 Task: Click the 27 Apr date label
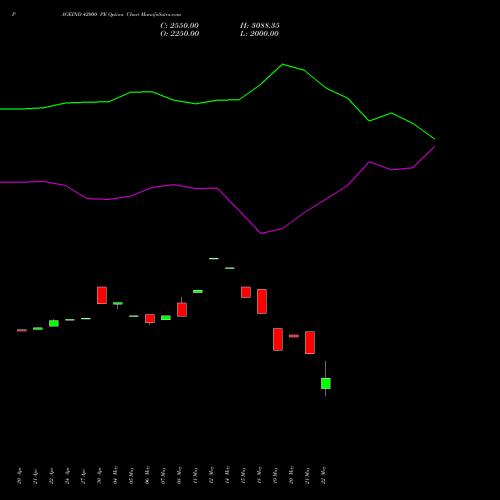click(83, 476)
